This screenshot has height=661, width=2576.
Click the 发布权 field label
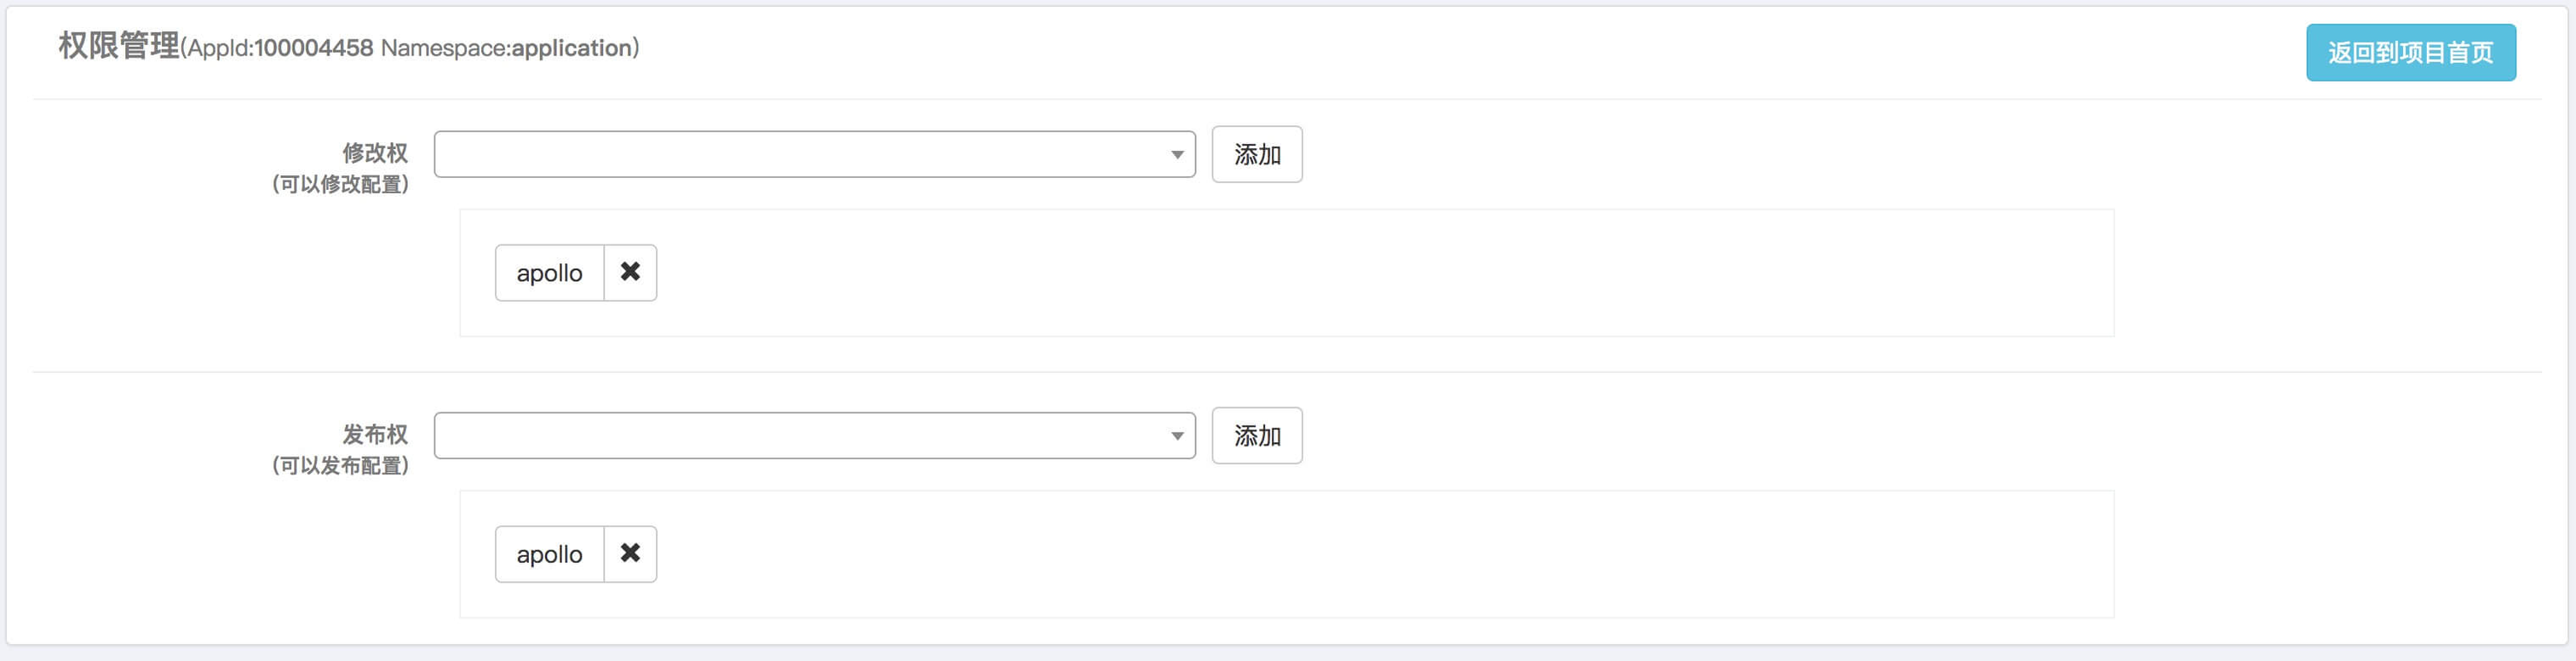(x=375, y=434)
